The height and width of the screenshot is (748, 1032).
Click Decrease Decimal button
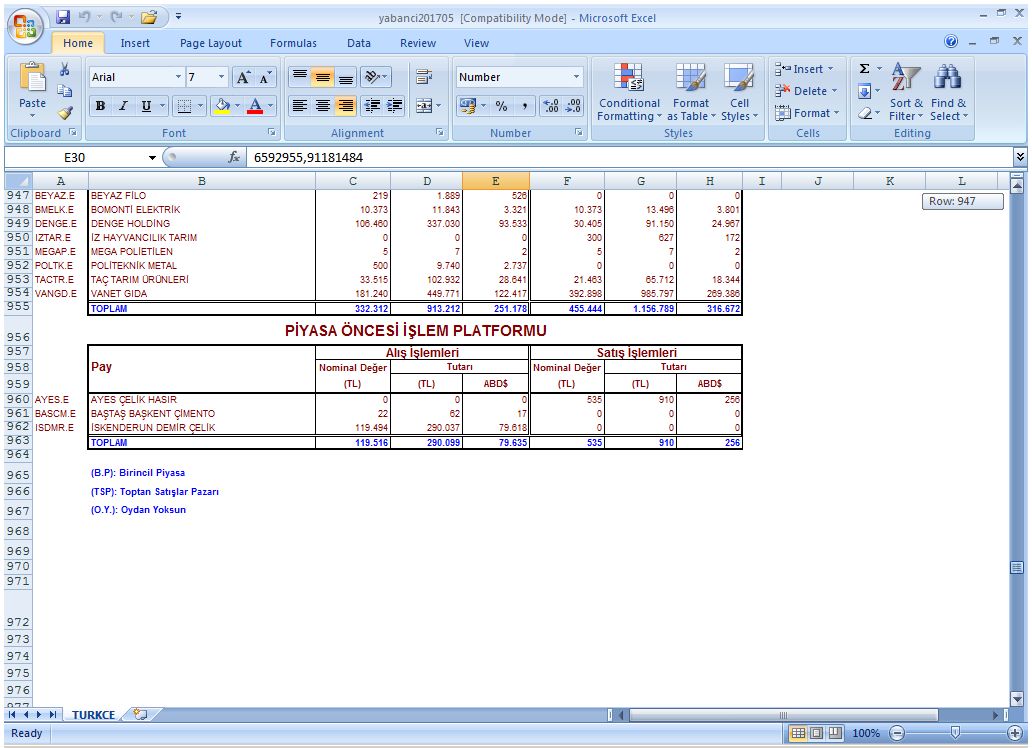point(573,105)
